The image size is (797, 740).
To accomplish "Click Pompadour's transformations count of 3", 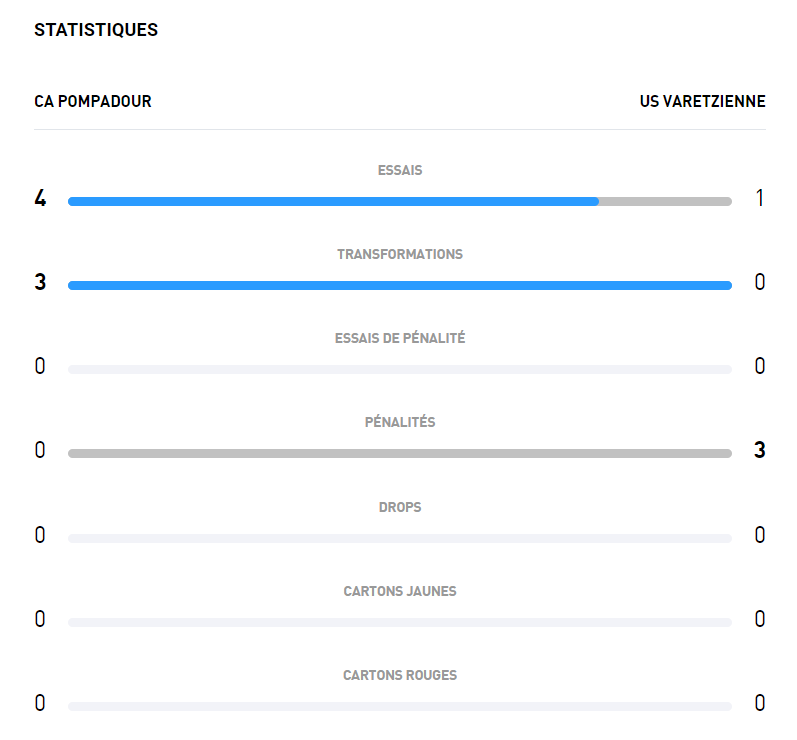I will [40, 282].
